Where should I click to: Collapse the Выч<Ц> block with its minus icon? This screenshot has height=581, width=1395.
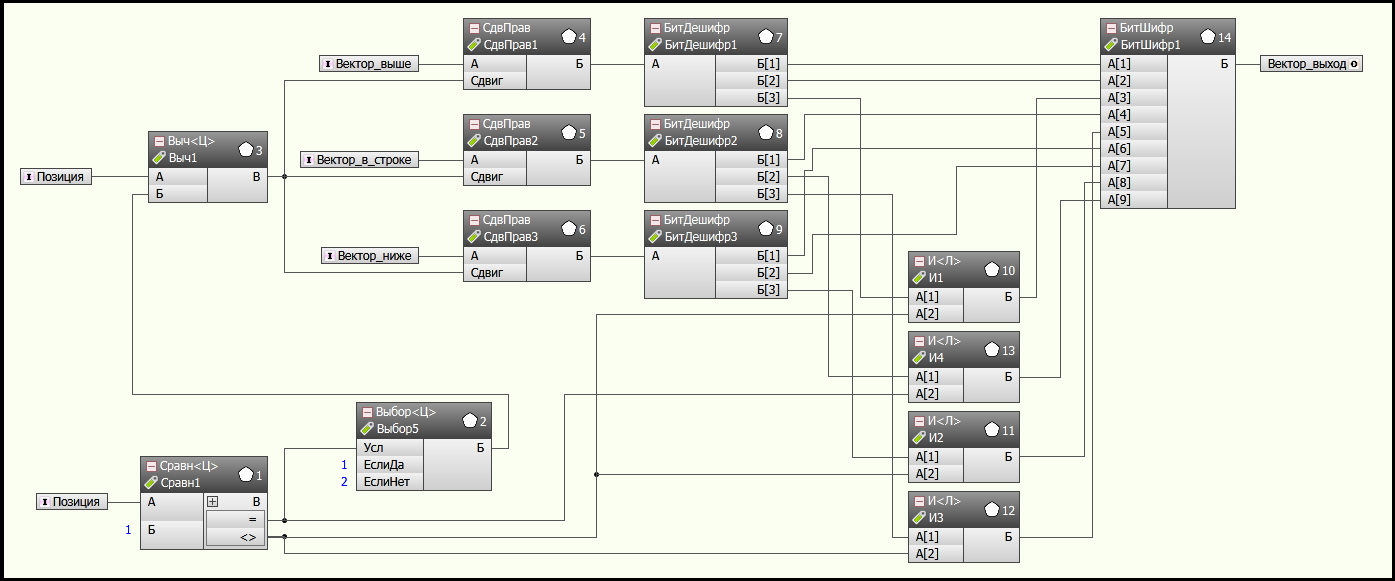coord(158,141)
